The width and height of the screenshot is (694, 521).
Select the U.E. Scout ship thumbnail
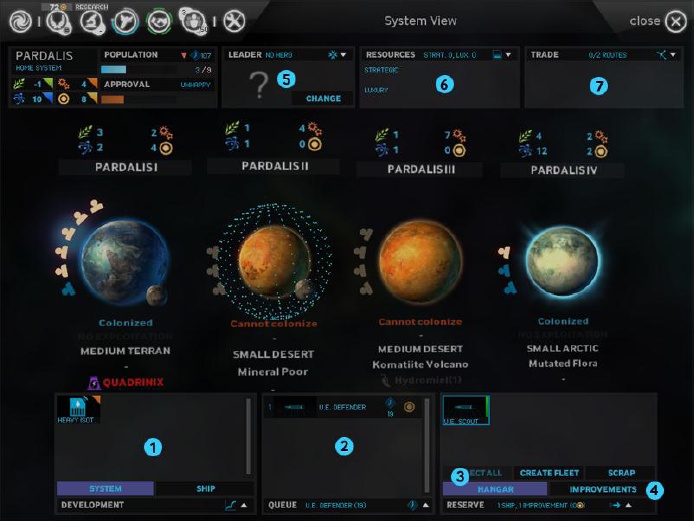(x=466, y=410)
